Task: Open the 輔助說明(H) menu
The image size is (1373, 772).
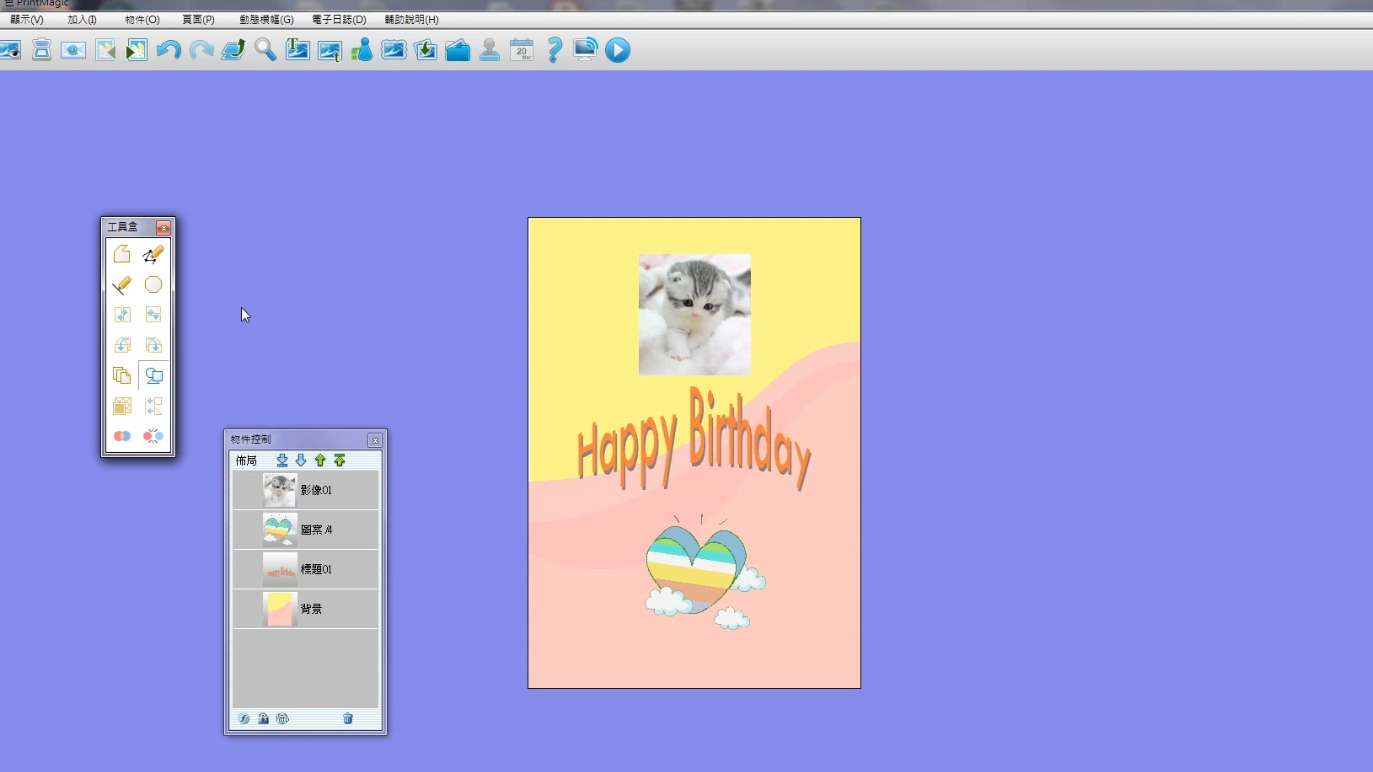Action: coord(411,20)
